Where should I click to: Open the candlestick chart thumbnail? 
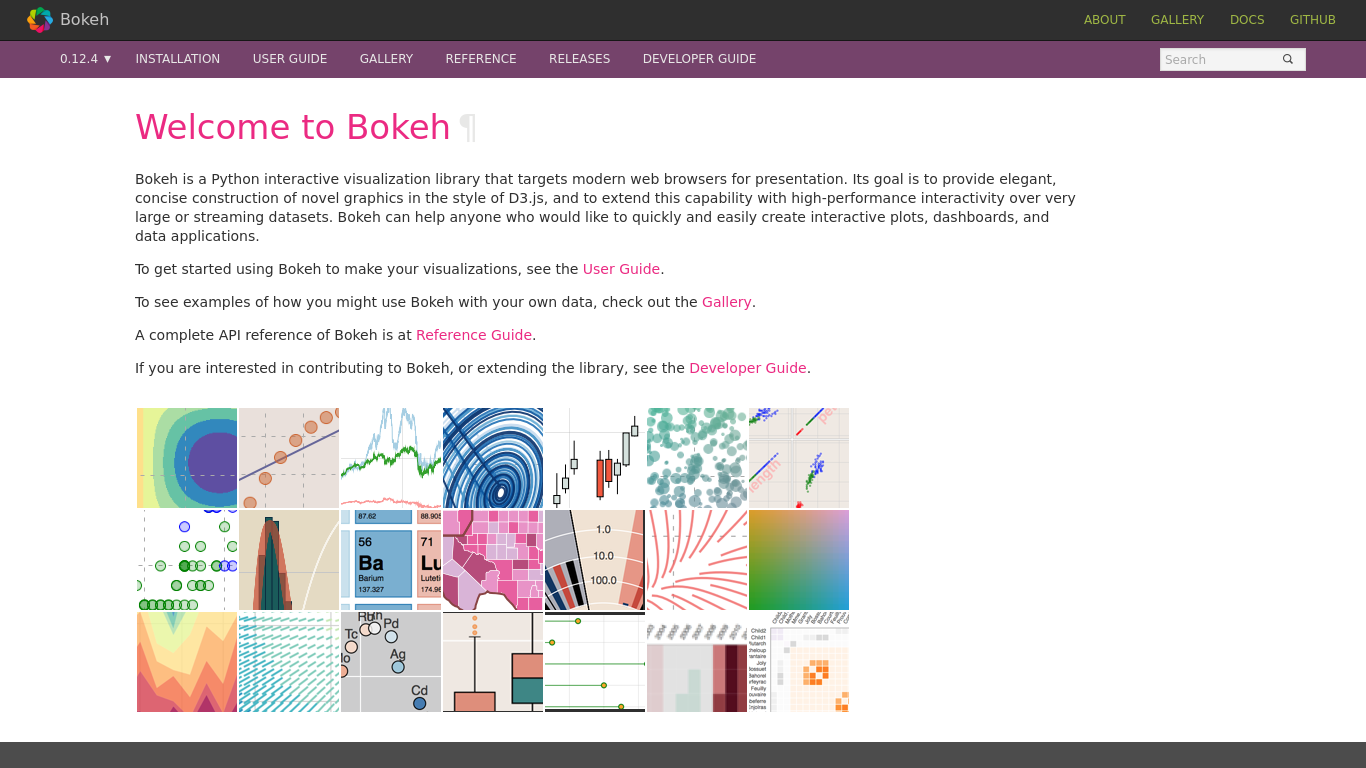click(x=595, y=458)
